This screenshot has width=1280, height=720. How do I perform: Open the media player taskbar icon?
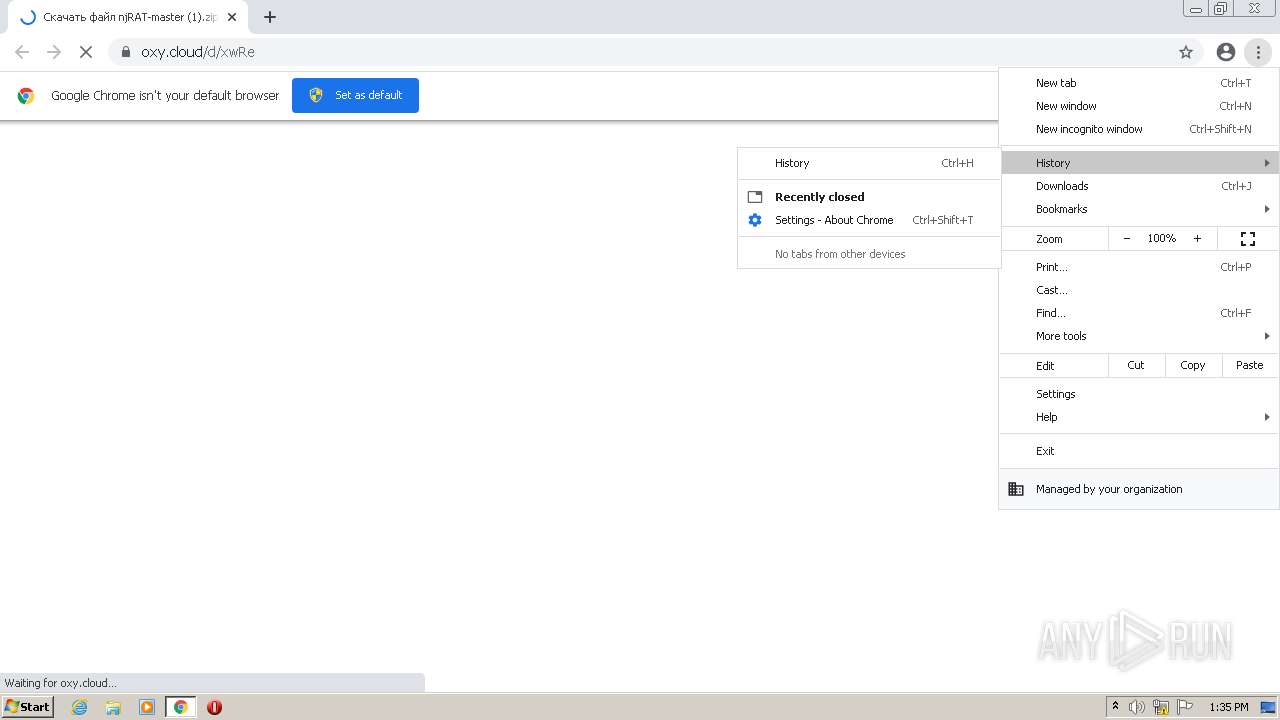pos(147,707)
